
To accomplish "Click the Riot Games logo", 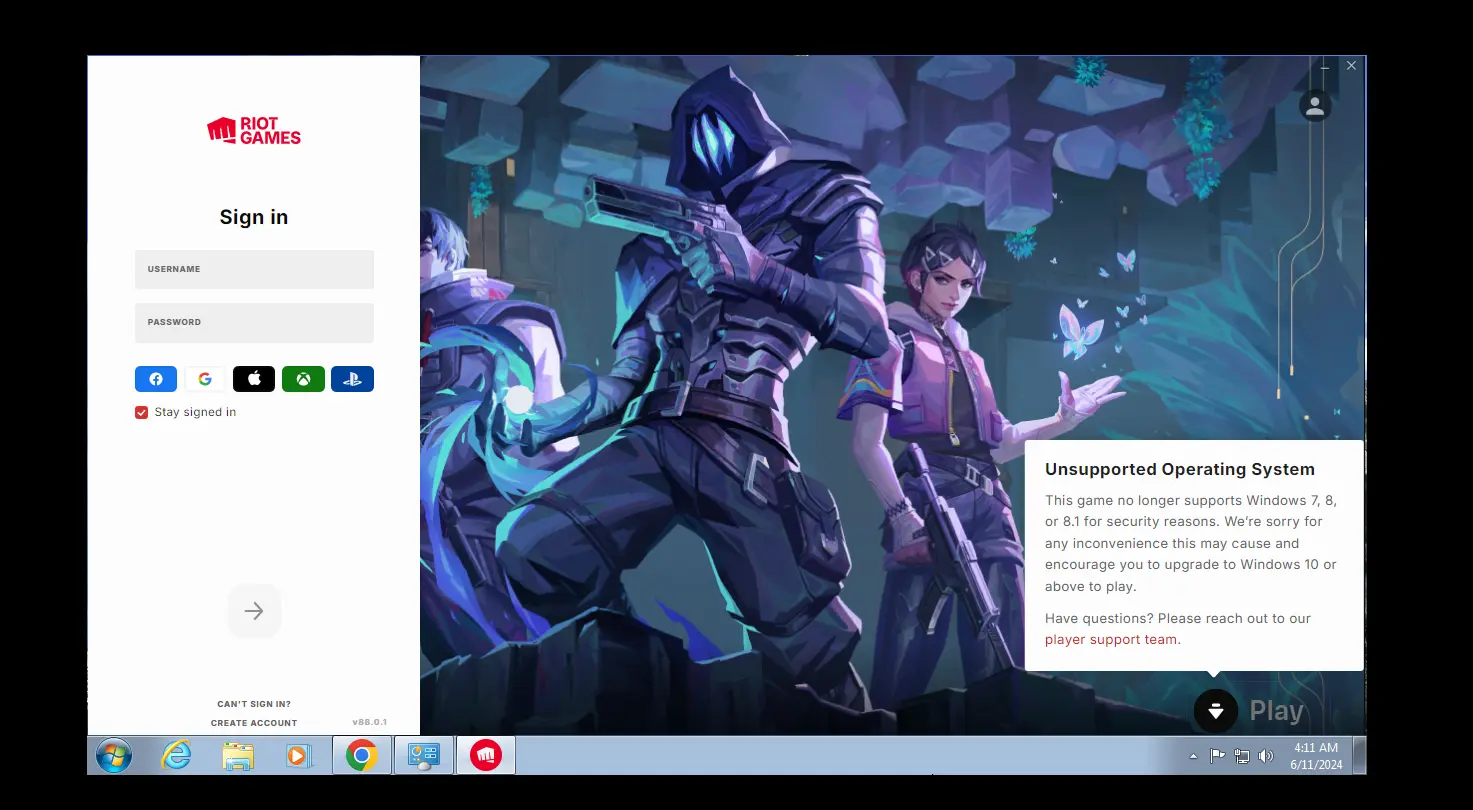I will coord(254,131).
